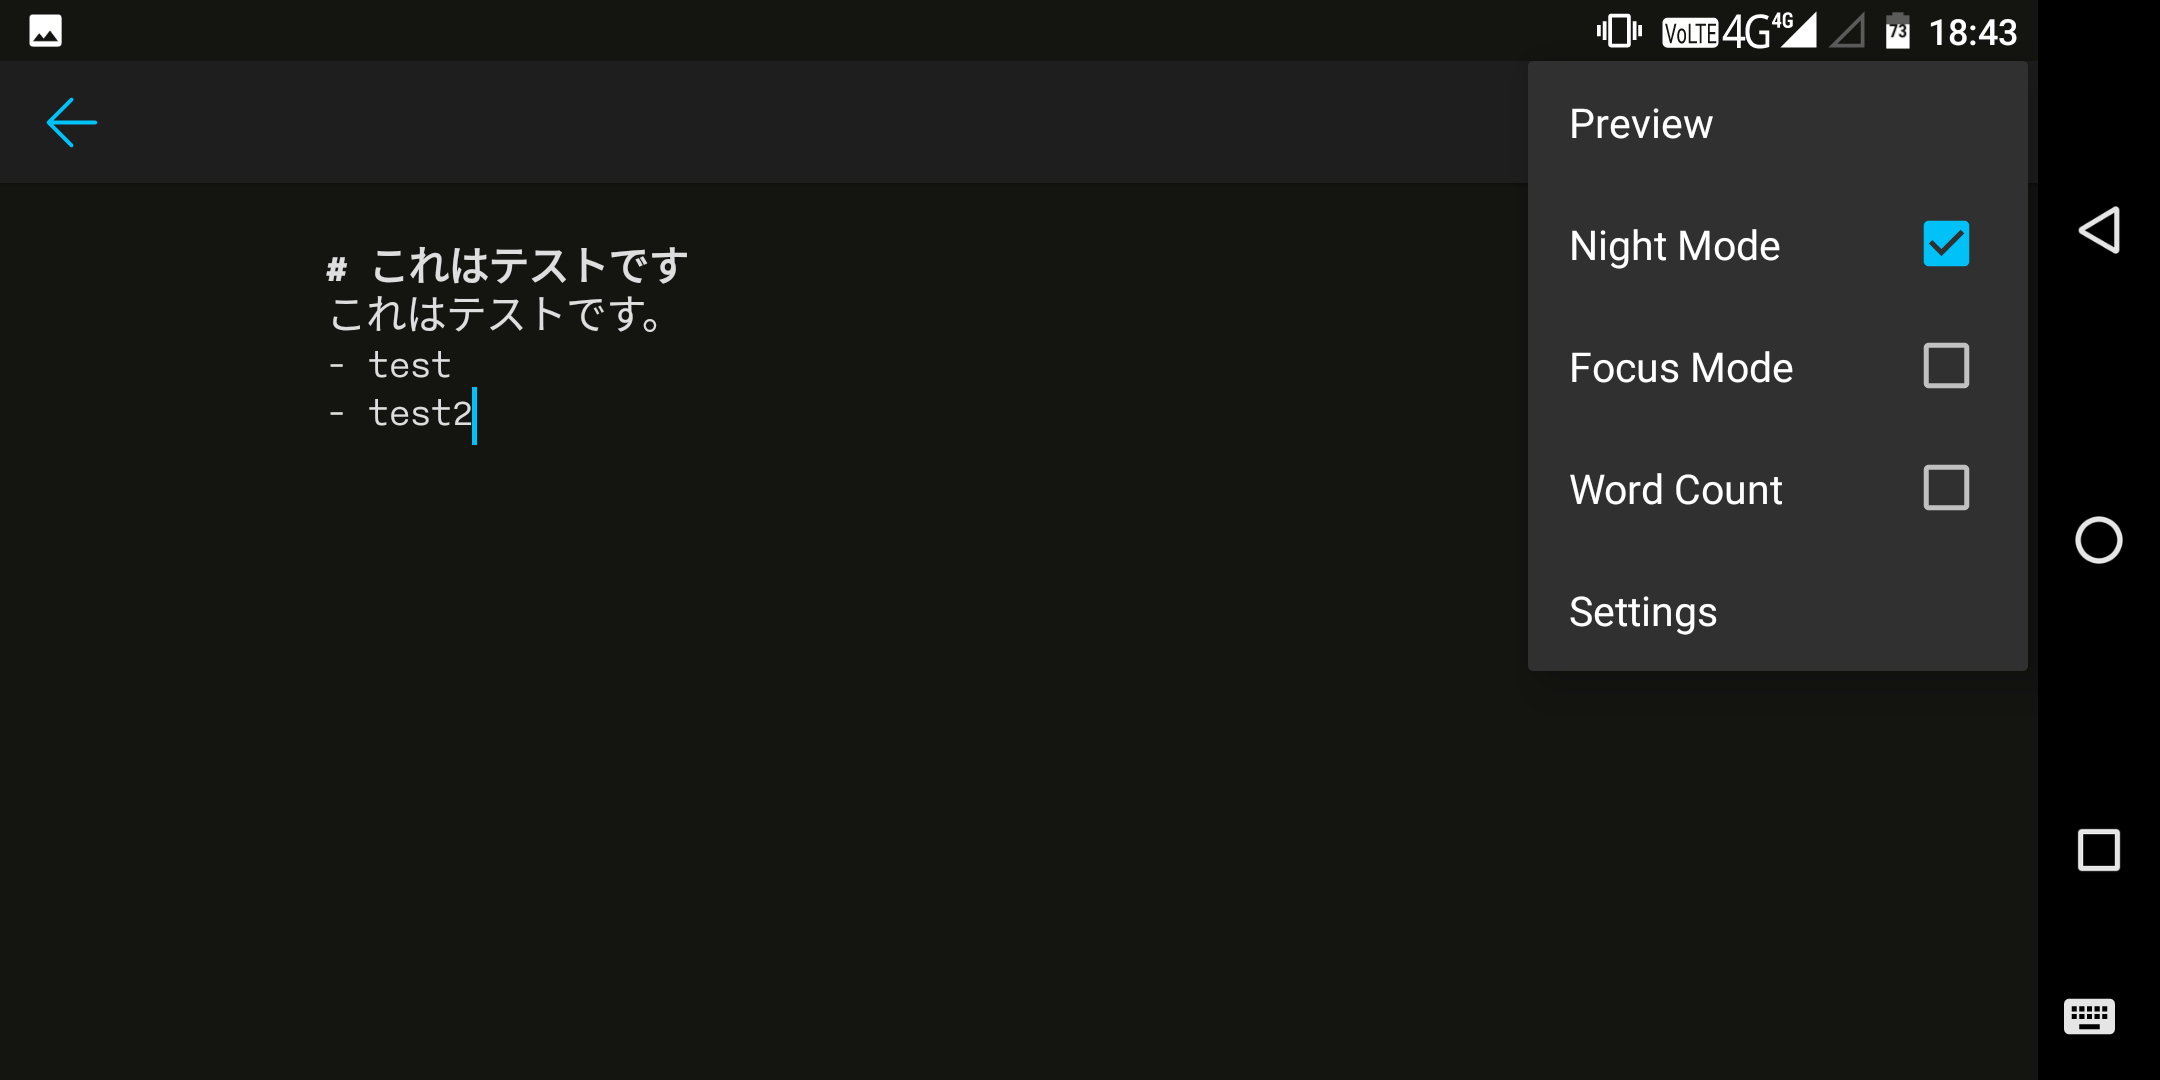This screenshot has width=2160, height=1080.
Task: Uncheck the Night Mode checkbox
Action: click(x=1946, y=245)
